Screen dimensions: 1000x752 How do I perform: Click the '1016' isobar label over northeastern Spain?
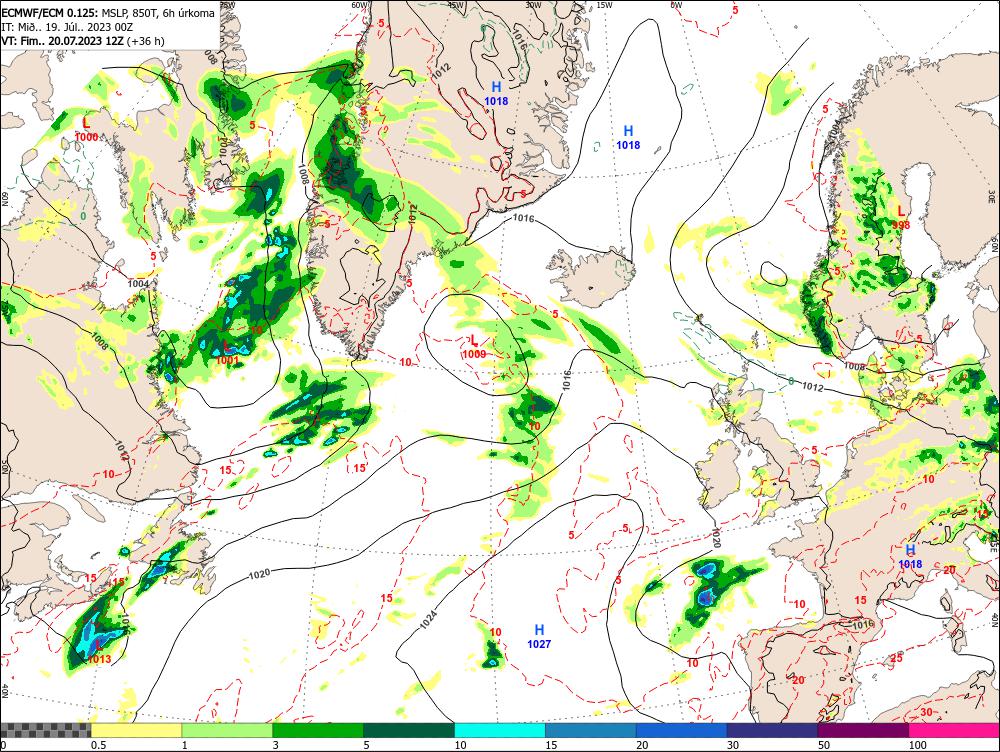tap(862, 624)
